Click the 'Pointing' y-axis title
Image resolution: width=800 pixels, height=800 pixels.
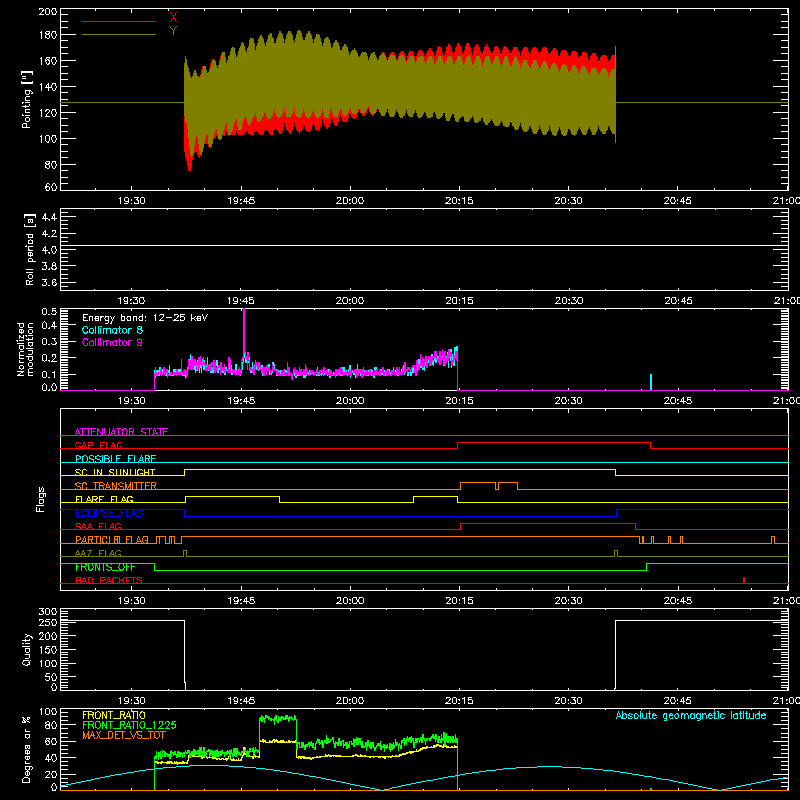point(27,99)
